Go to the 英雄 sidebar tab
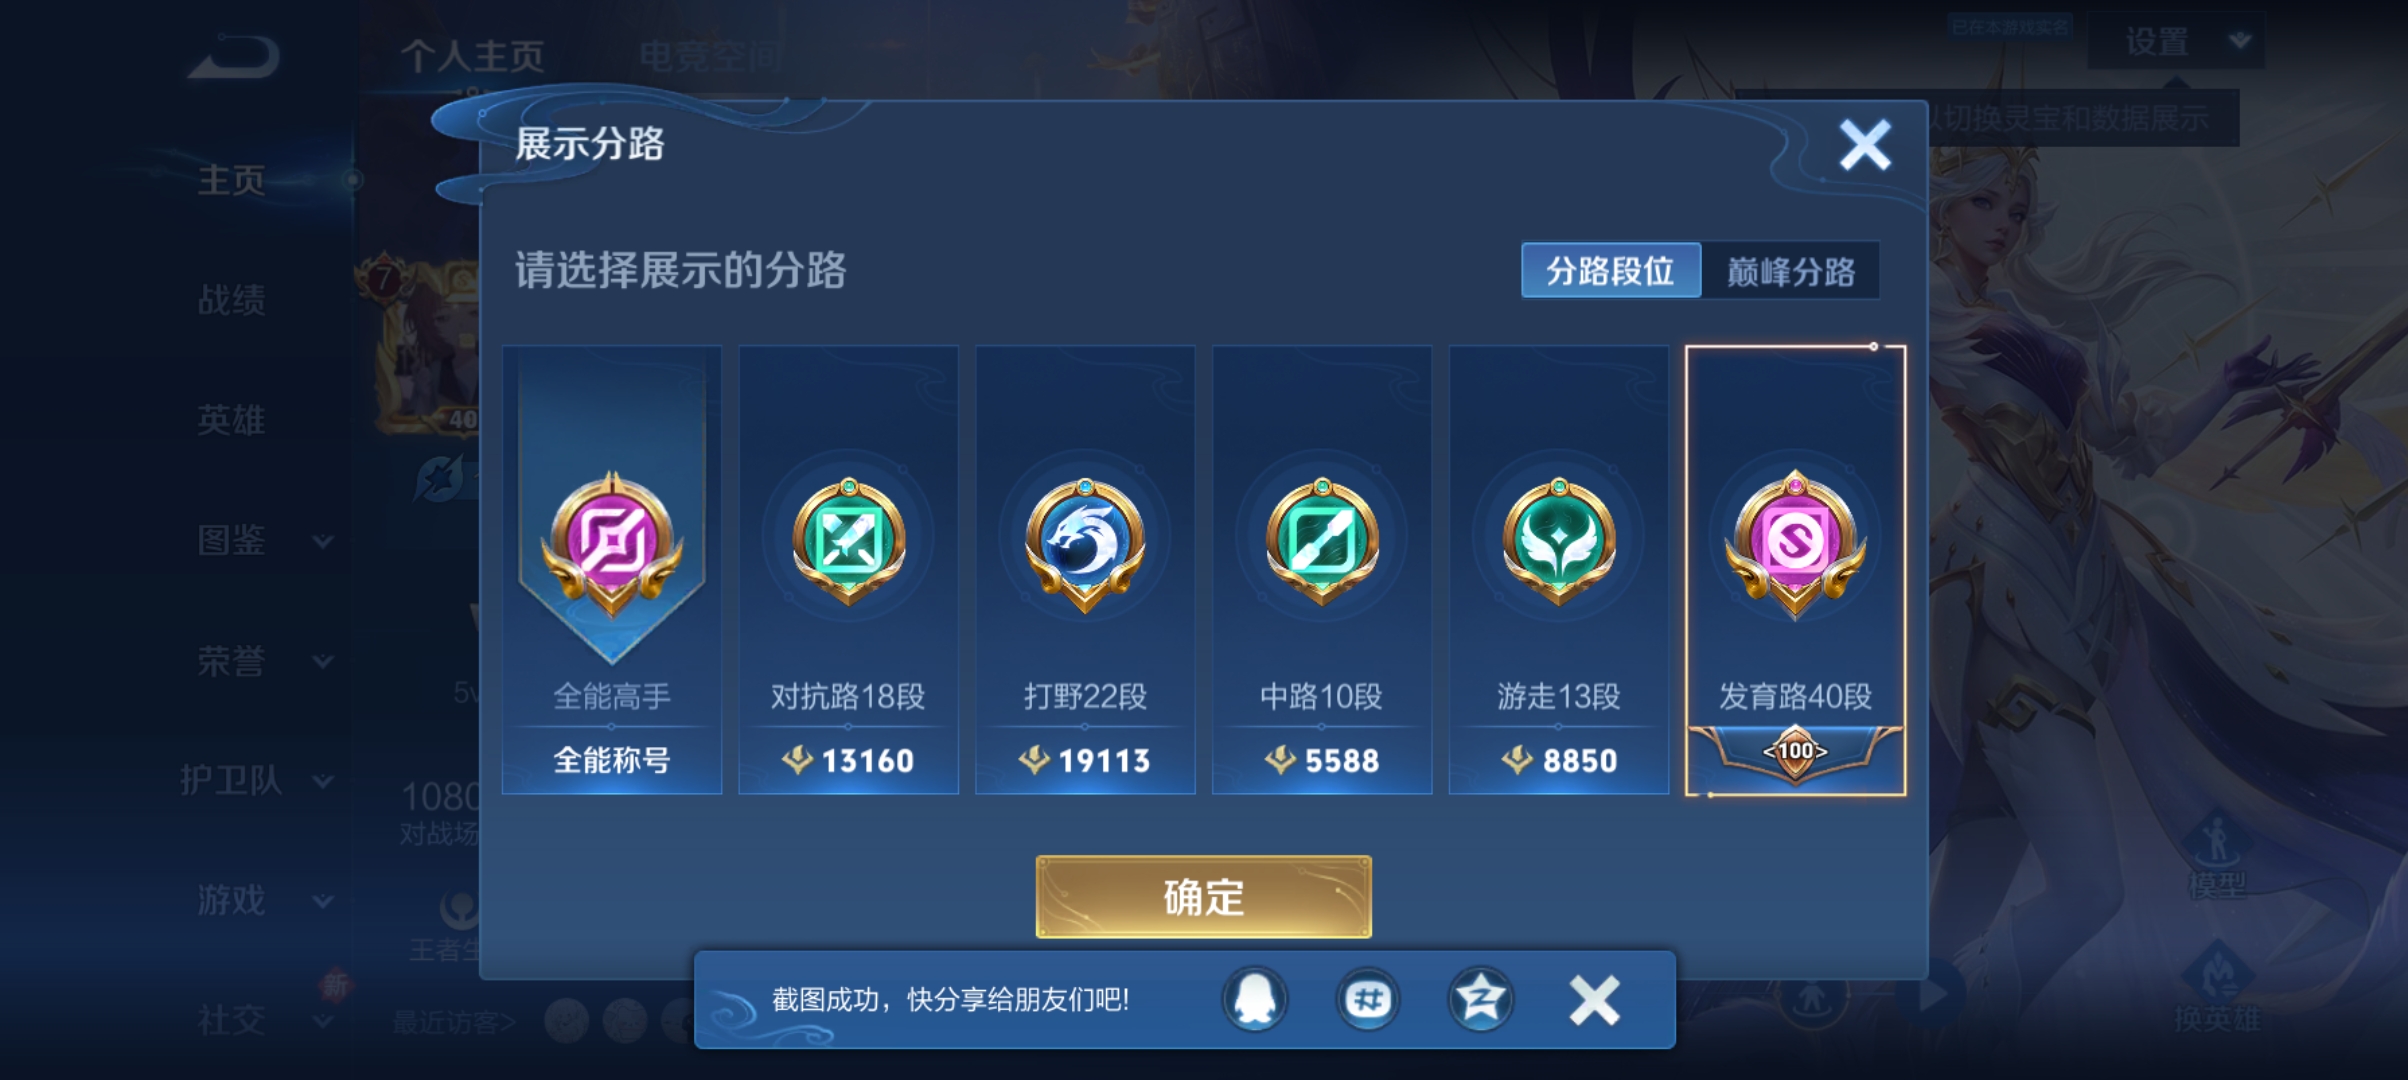 coord(232,420)
